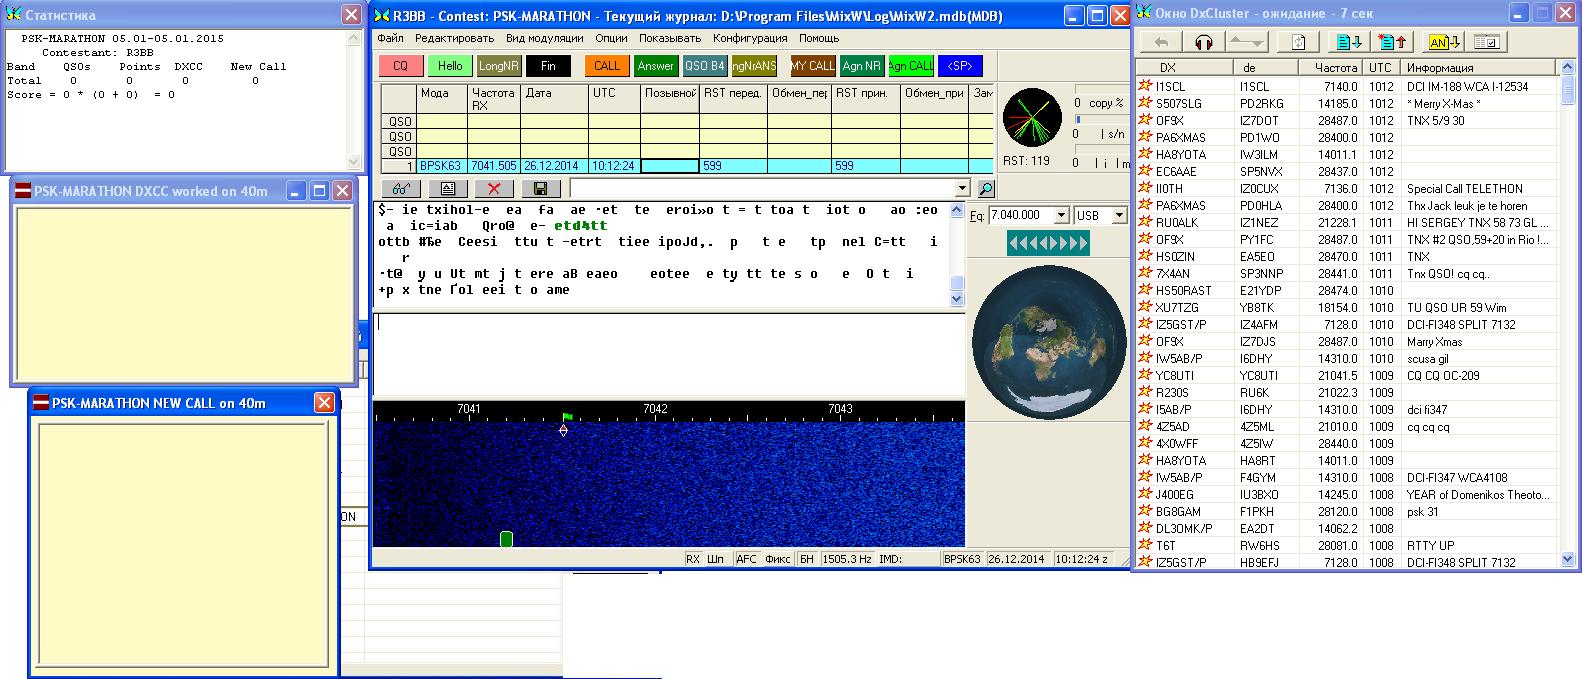
Task: Click the magnifier search icon
Action: click(986, 188)
